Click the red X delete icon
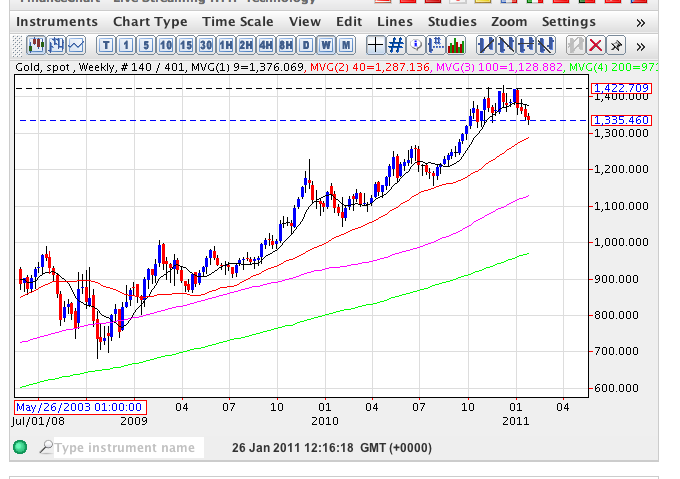Viewport: 680px width, 479px height. click(596, 45)
